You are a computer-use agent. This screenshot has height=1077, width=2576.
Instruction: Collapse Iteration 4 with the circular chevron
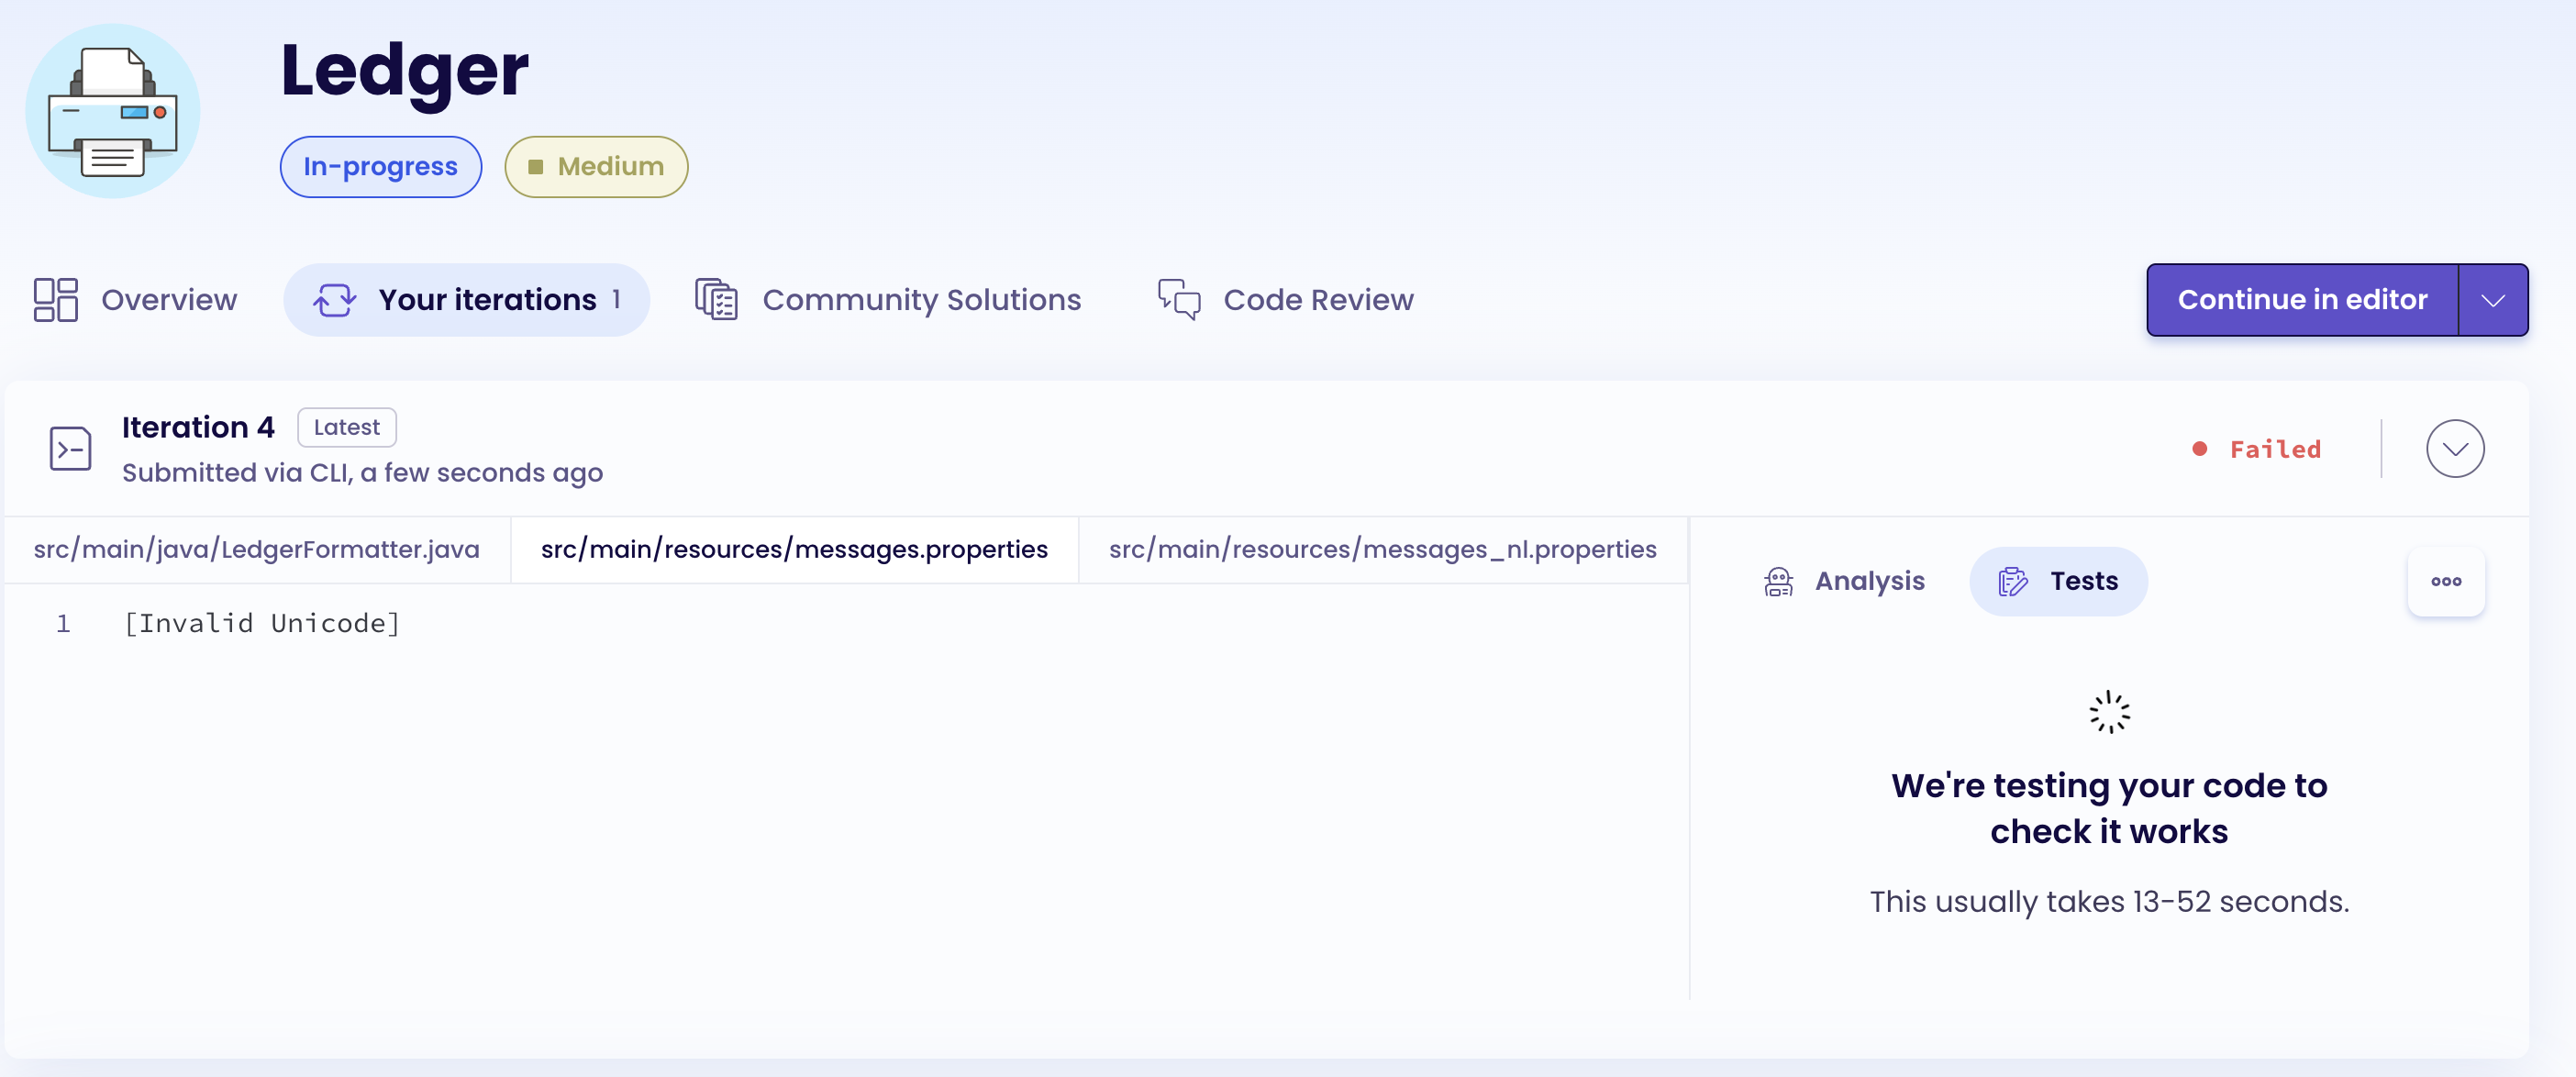(2455, 449)
